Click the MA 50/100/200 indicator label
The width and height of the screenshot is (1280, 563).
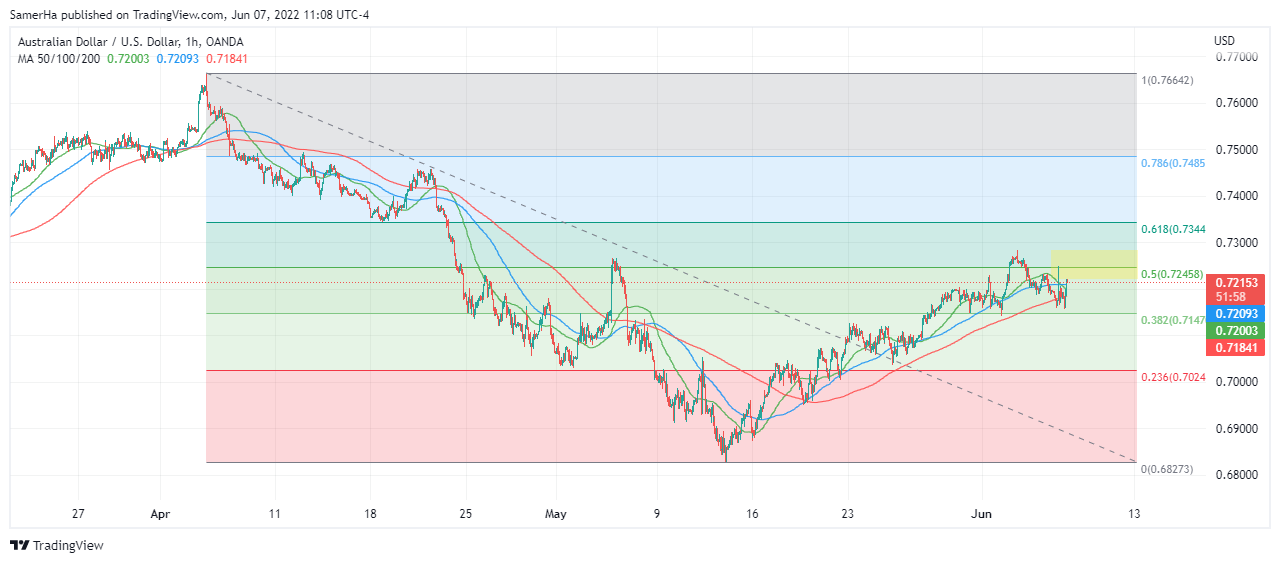(58, 59)
